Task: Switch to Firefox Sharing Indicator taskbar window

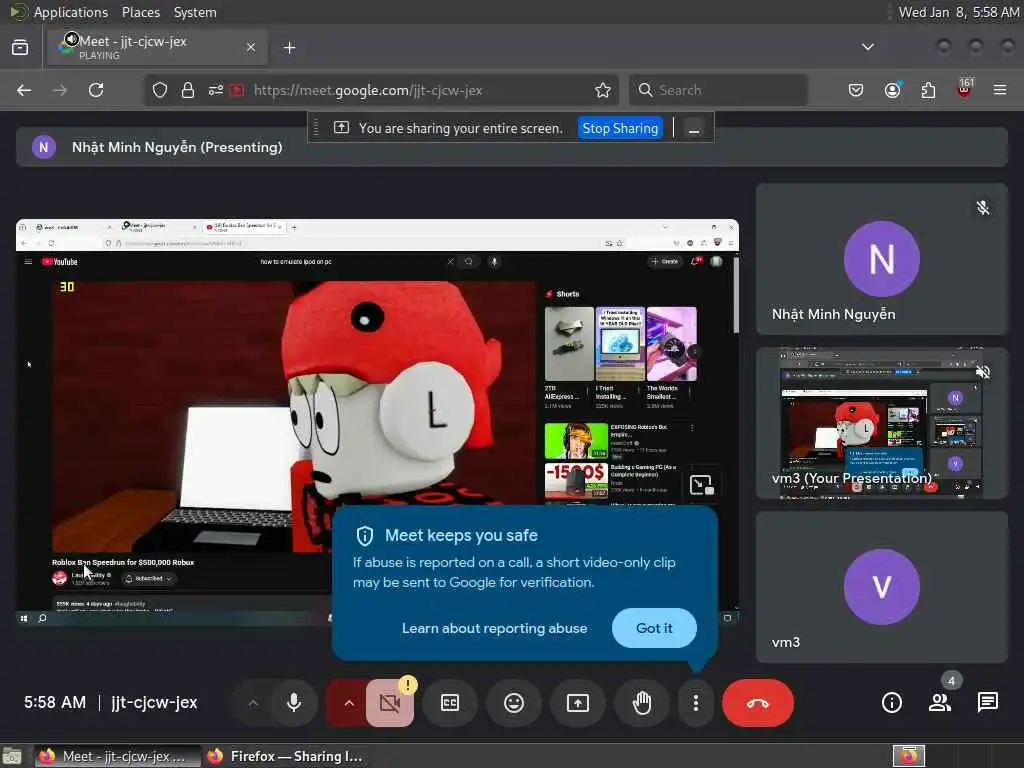Action: pyautogui.click(x=285, y=756)
